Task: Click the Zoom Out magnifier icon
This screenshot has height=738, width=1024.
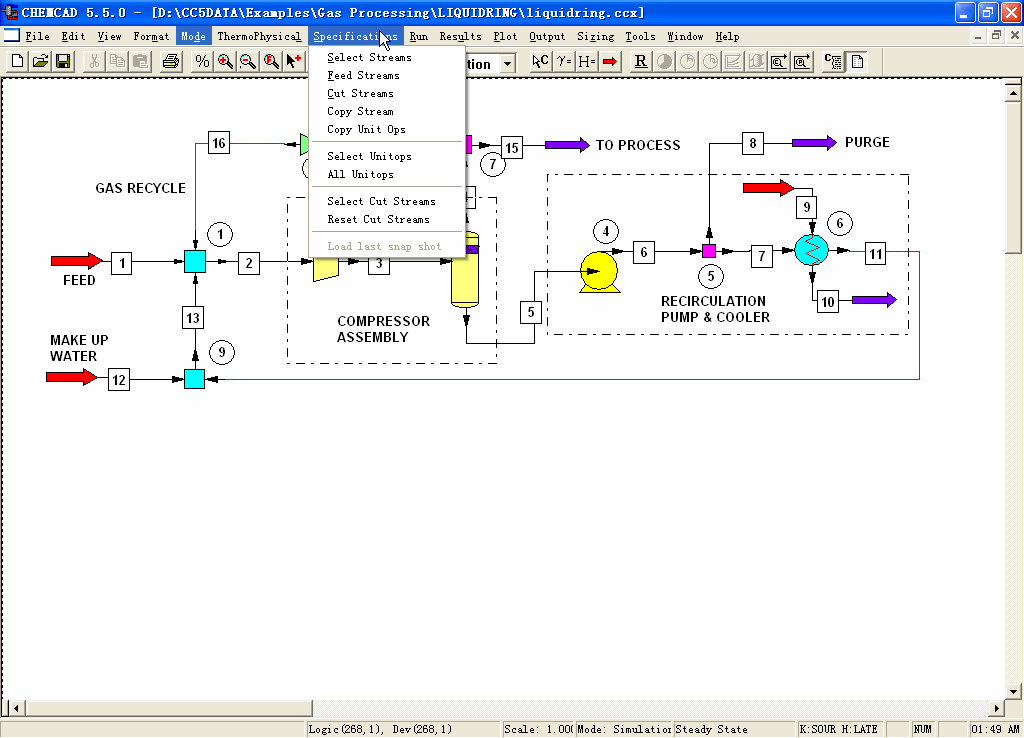Action: click(x=248, y=61)
